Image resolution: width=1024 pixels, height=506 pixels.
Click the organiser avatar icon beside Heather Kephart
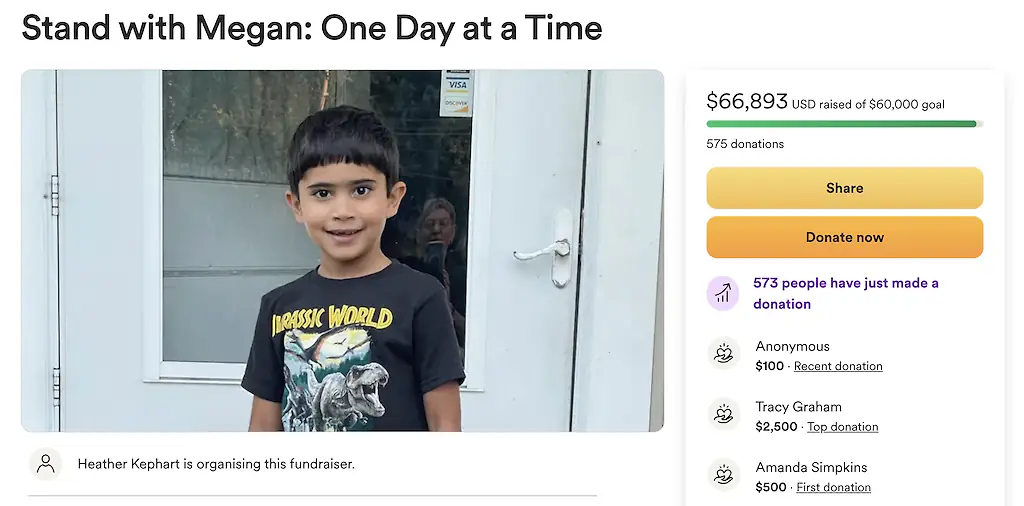45,464
